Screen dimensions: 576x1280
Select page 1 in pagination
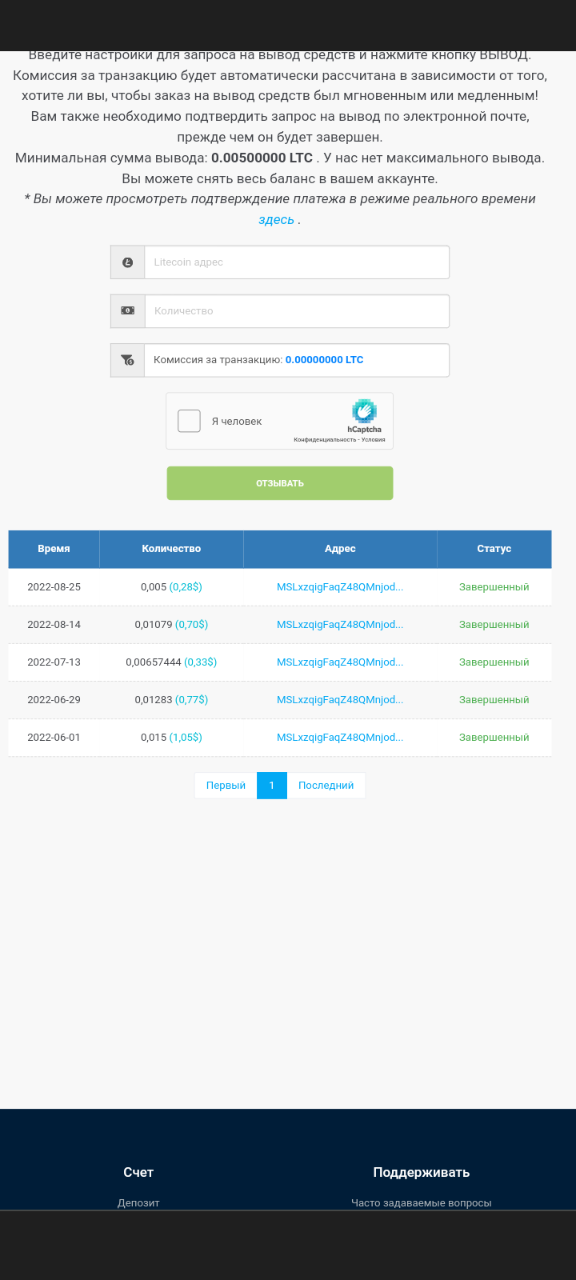pyautogui.click(x=272, y=785)
